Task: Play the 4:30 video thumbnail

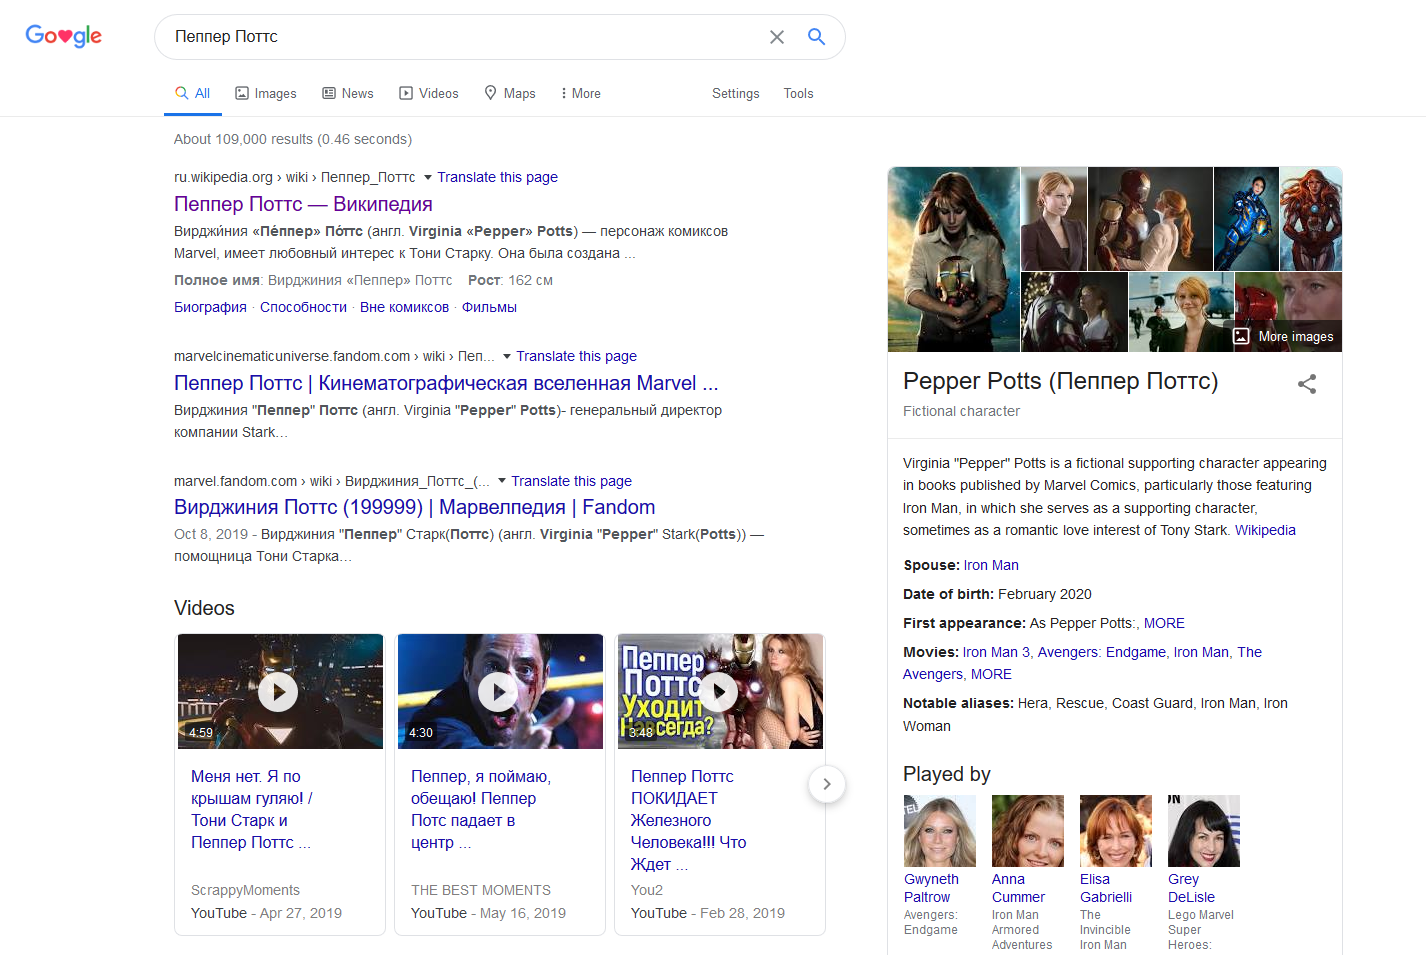Action: click(x=499, y=691)
